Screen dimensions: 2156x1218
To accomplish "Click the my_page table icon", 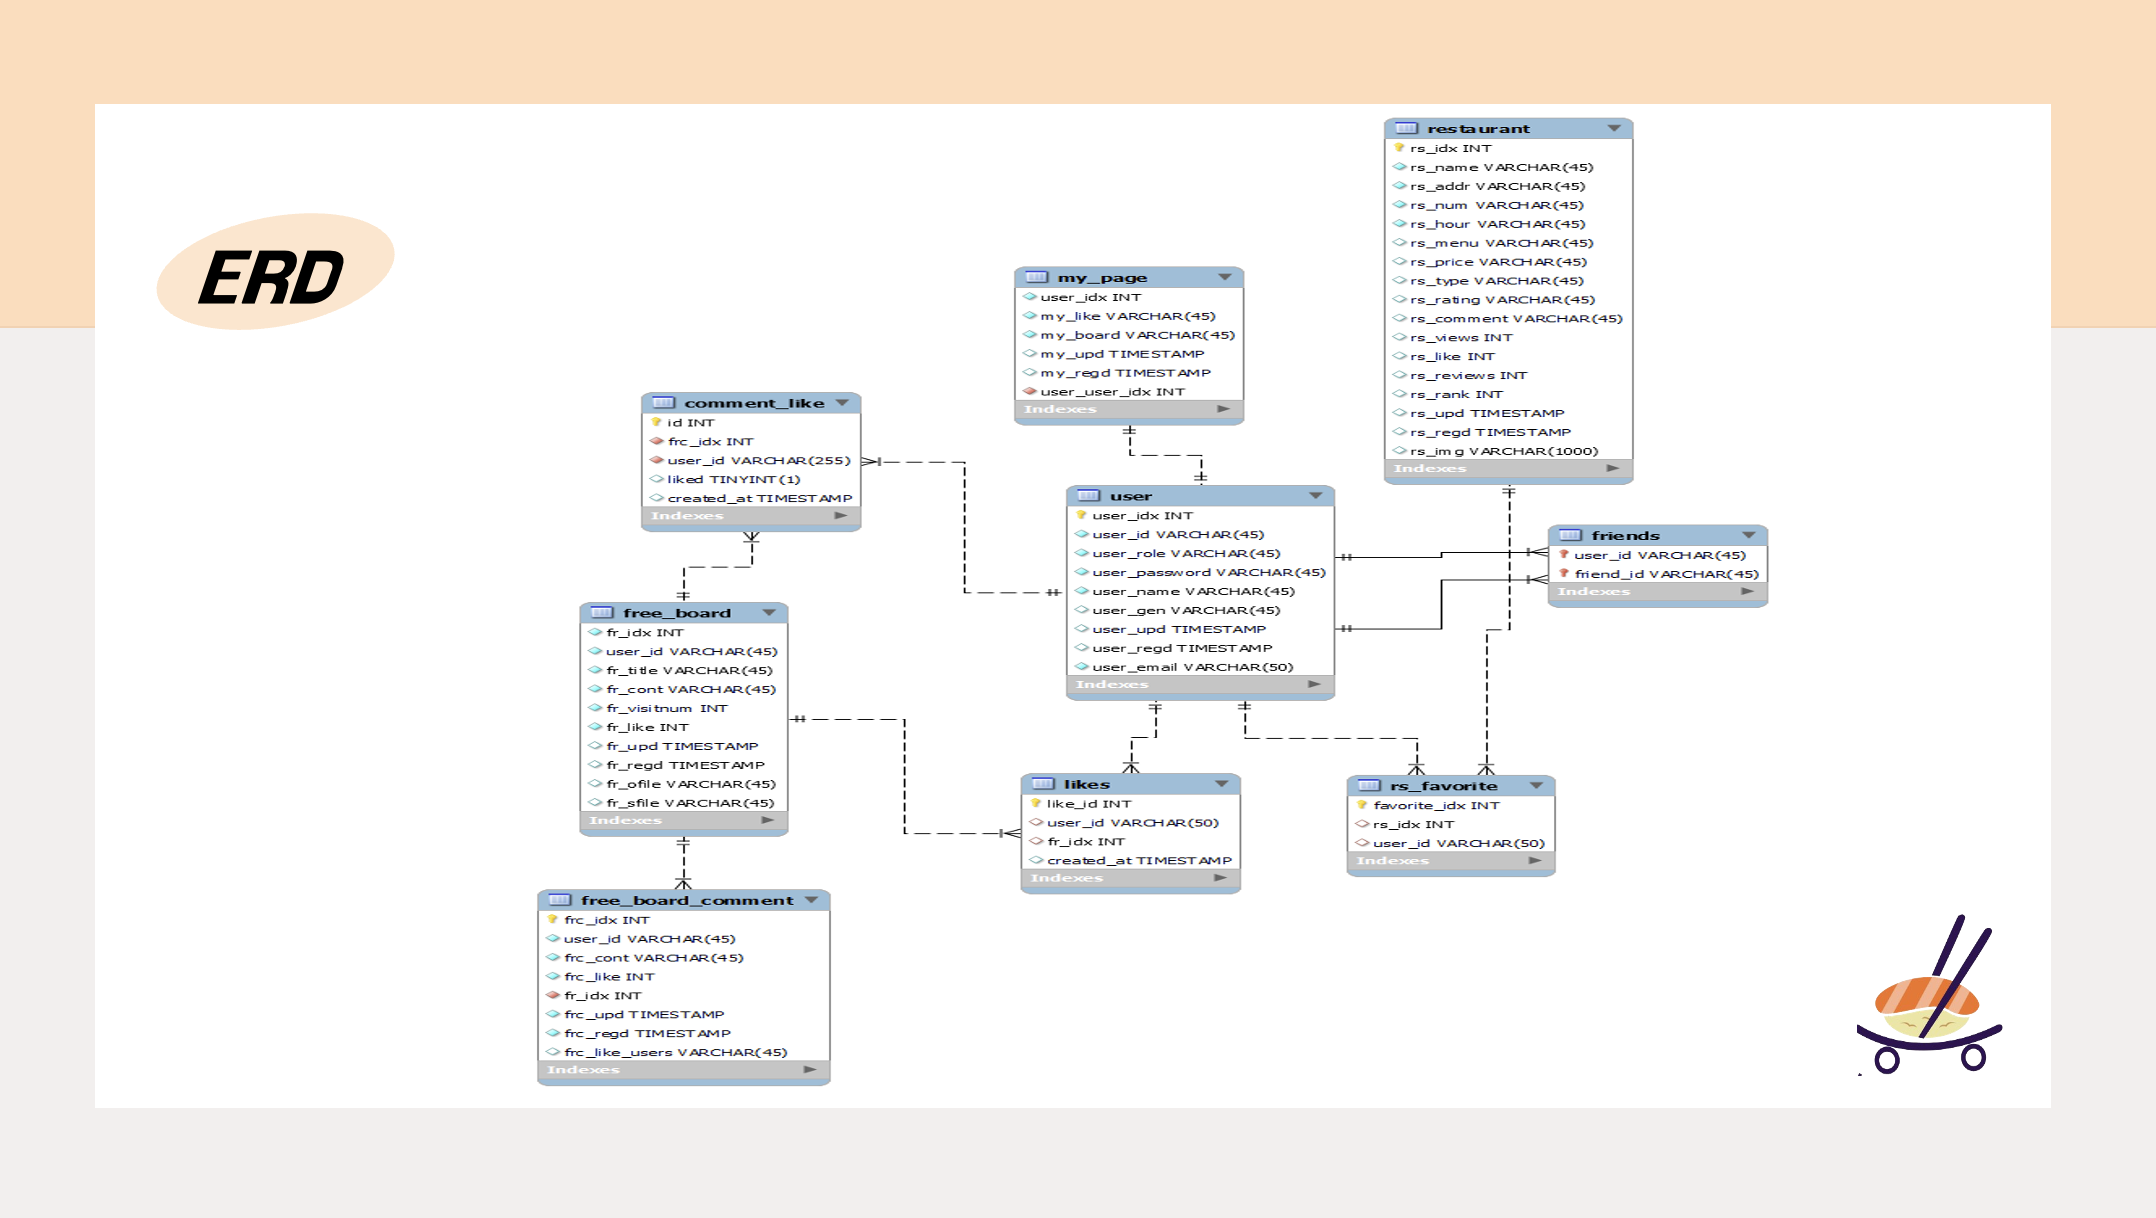I will pyautogui.click(x=1037, y=277).
